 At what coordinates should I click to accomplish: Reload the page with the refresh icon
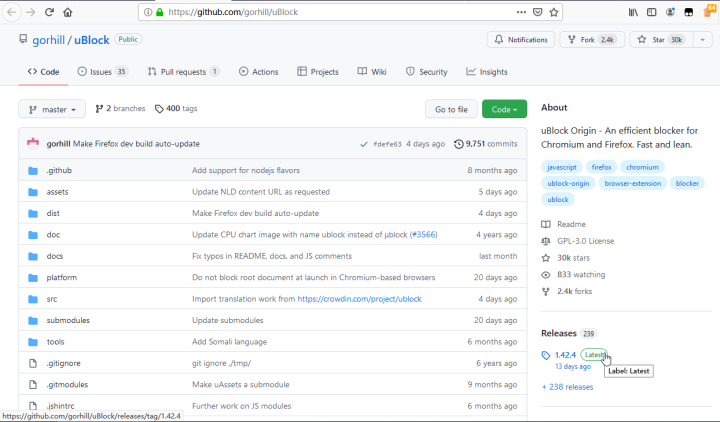click(x=49, y=12)
